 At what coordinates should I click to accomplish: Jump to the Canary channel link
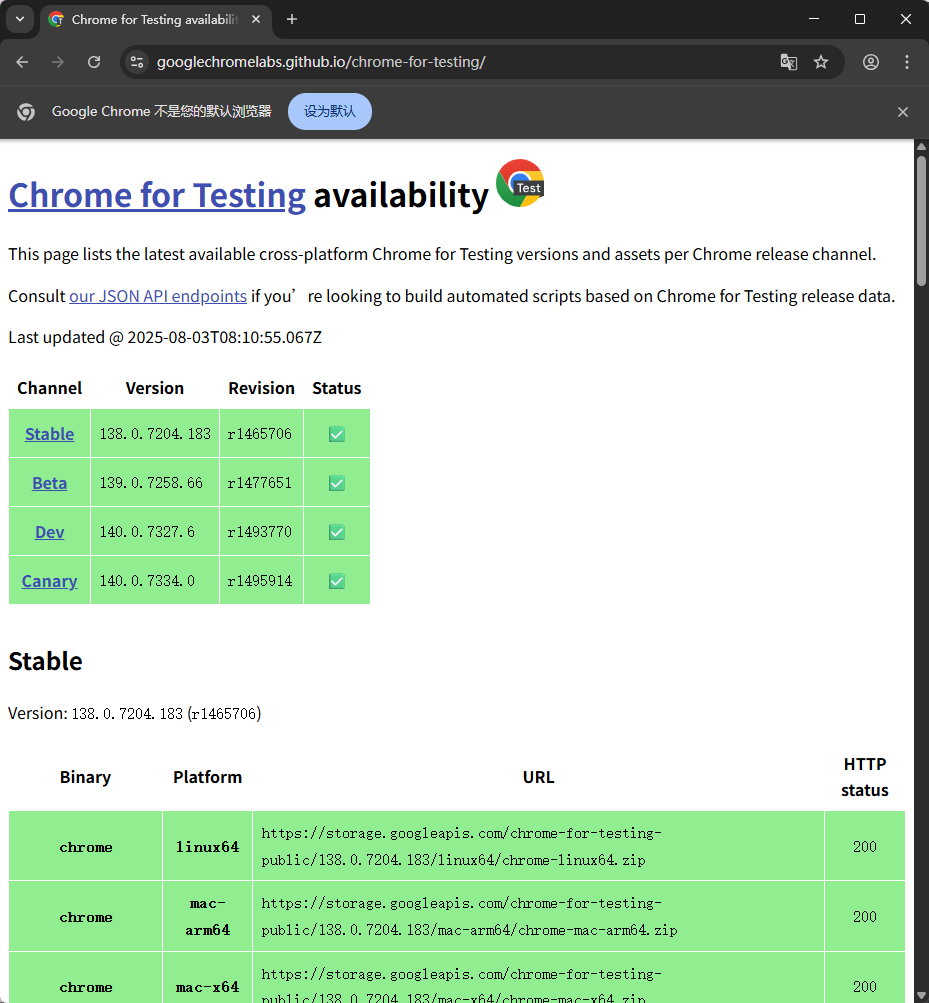coord(49,581)
